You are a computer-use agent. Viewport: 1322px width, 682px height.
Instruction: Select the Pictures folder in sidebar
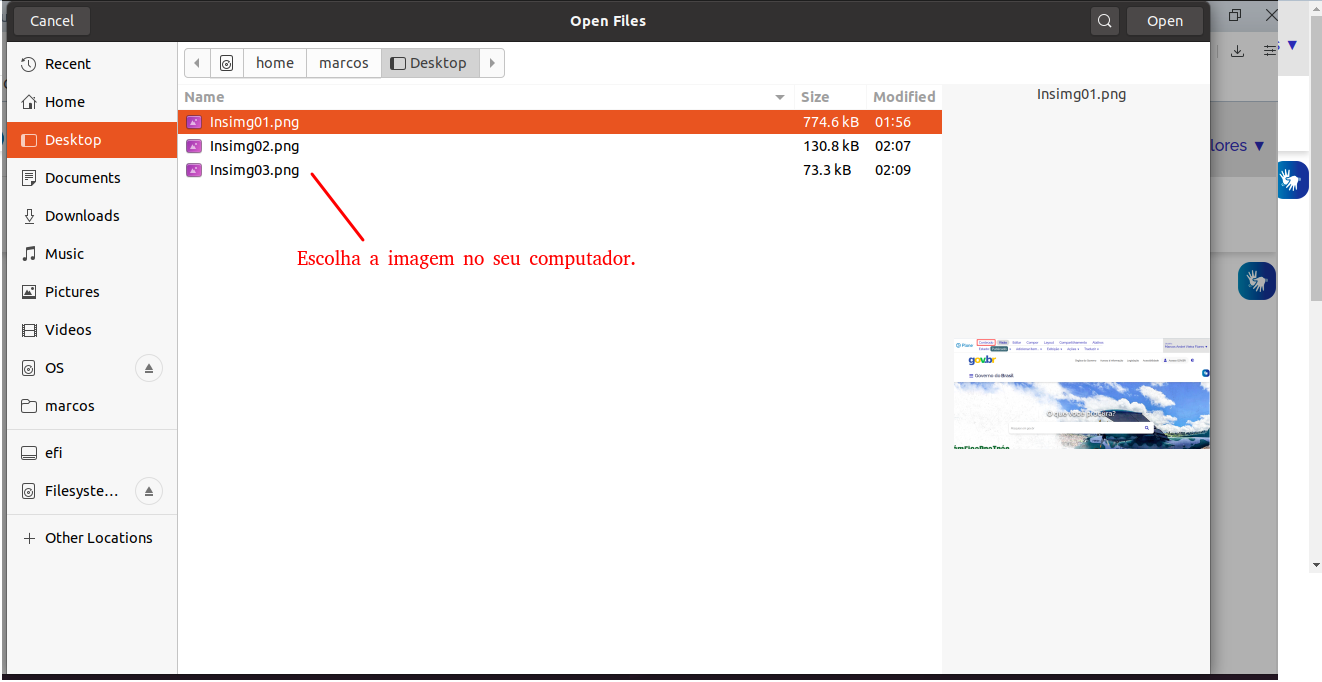coord(72,292)
